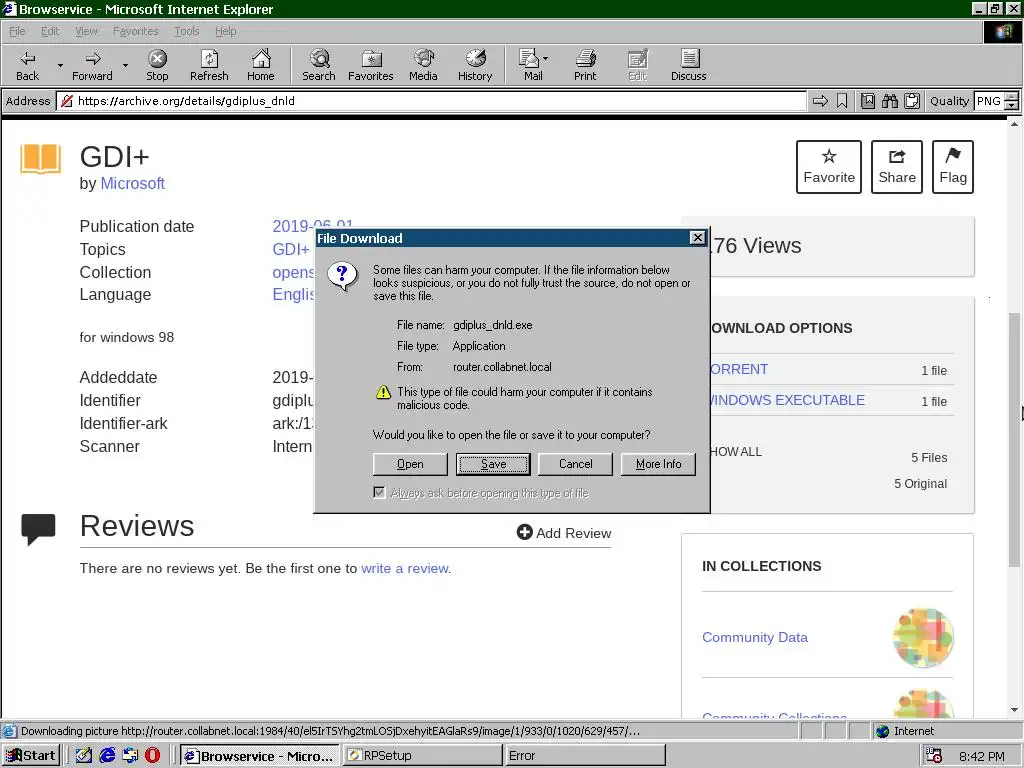This screenshot has width=1024, height=768.
Task: Go to the Home page icon
Action: pos(261,65)
